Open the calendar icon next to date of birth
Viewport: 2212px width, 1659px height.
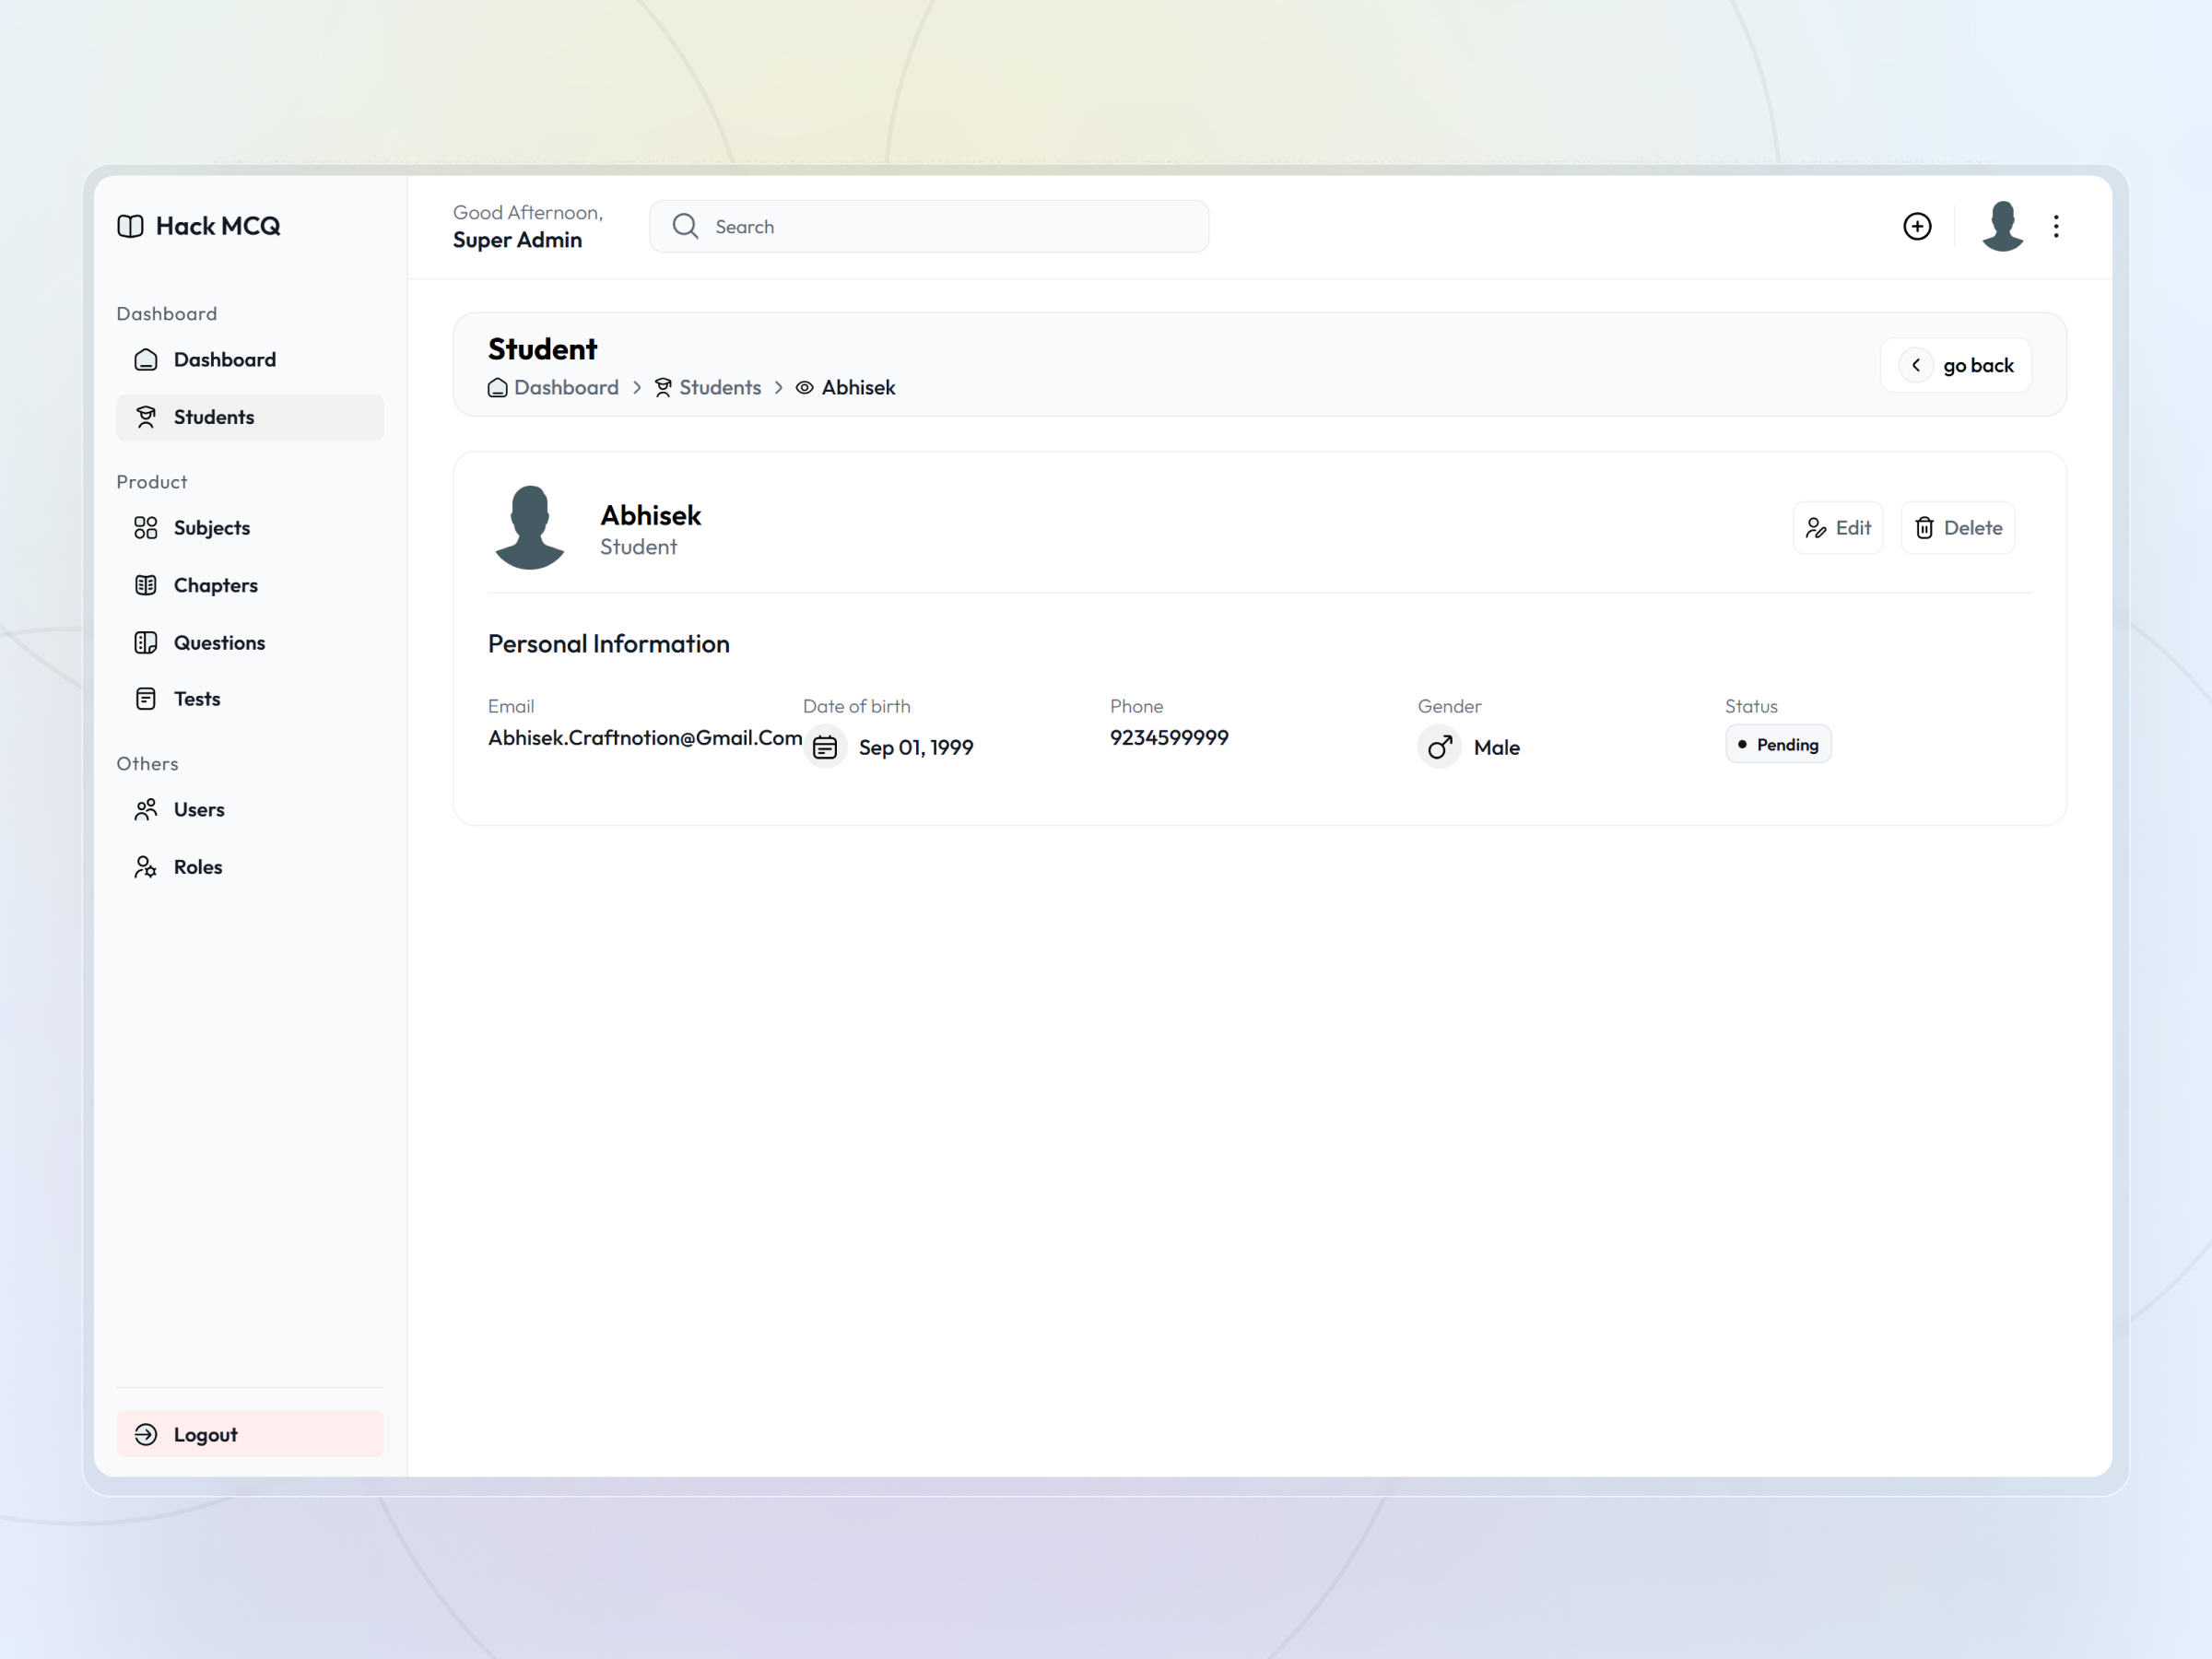point(826,746)
